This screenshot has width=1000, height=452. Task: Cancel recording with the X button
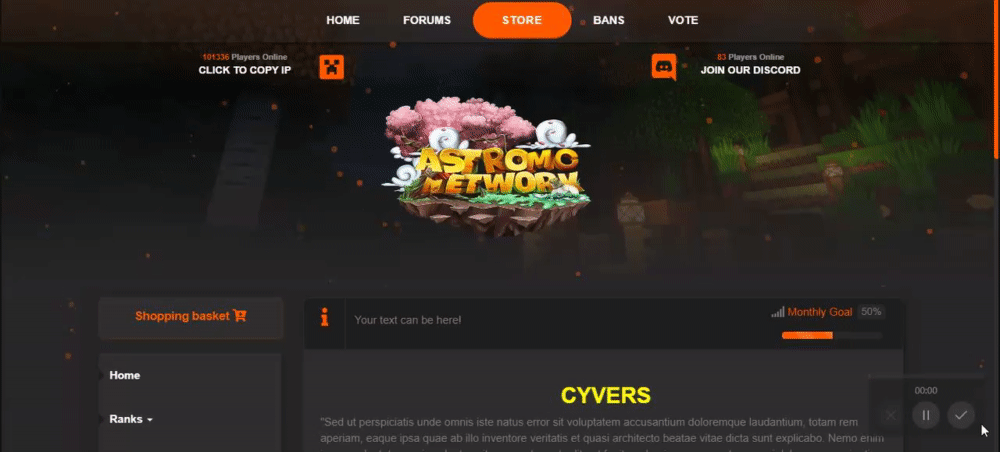pos(891,415)
